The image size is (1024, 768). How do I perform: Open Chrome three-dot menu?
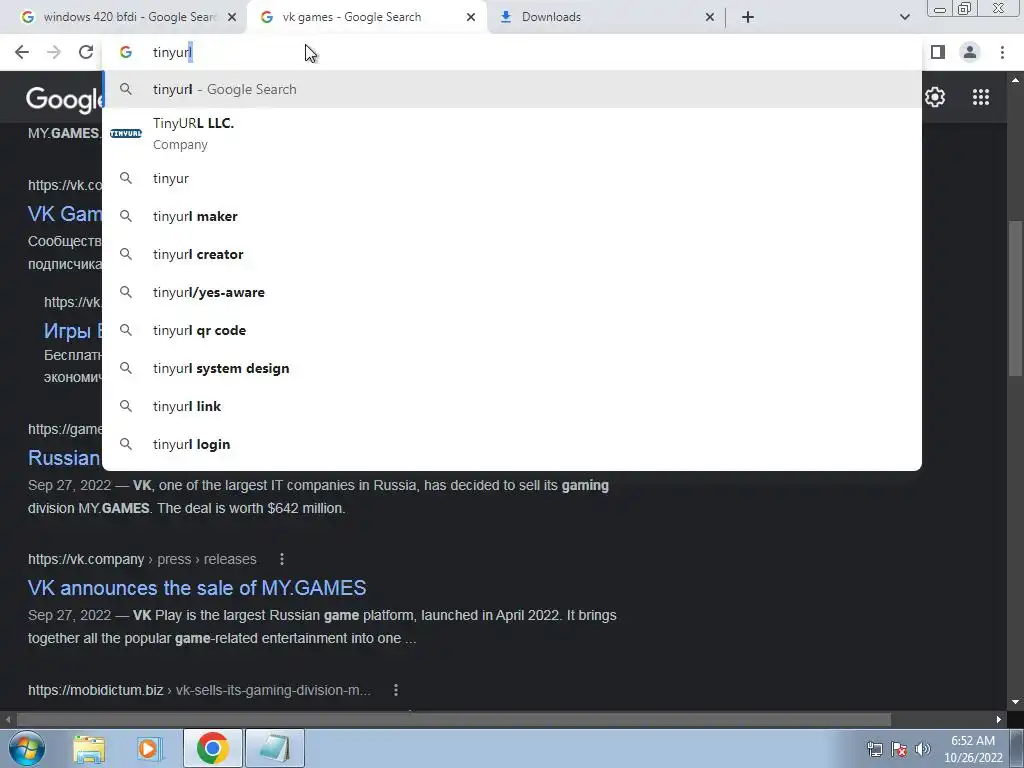[1002, 52]
